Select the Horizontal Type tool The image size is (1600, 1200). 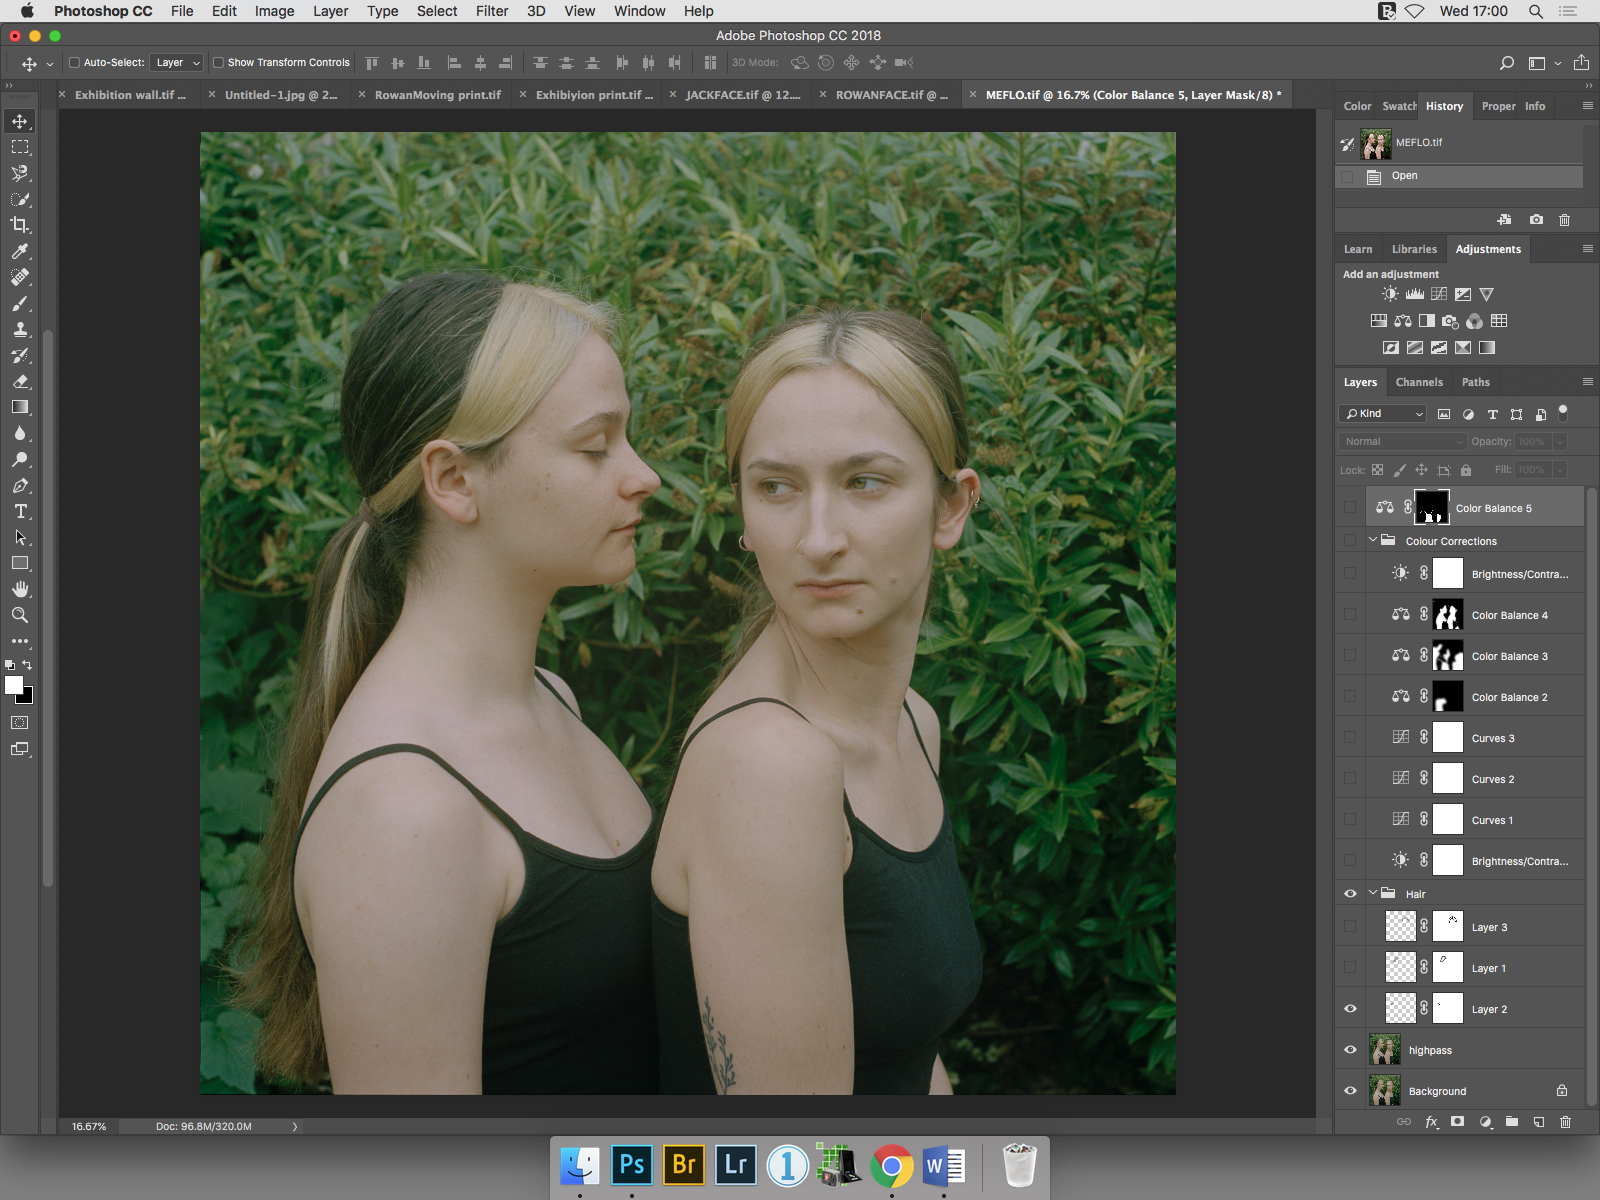click(20, 511)
